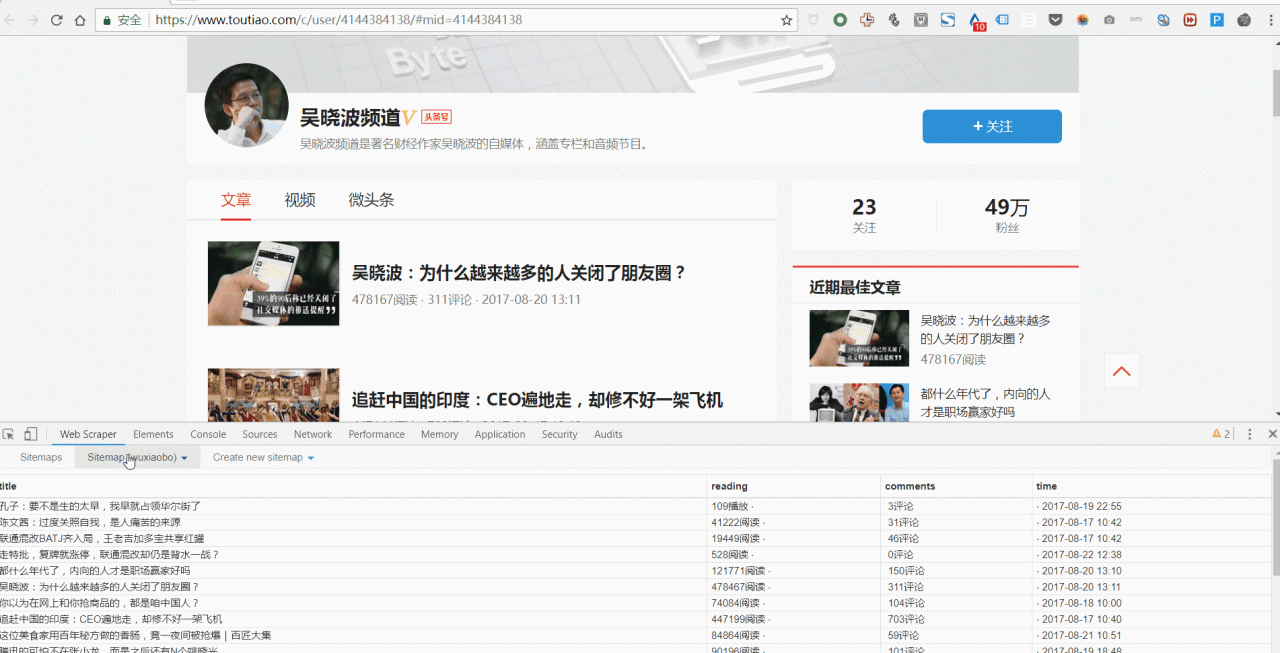The width and height of the screenshot is (1280, 653).
Task: Click the blue P extension icon
Action: 1217,20
